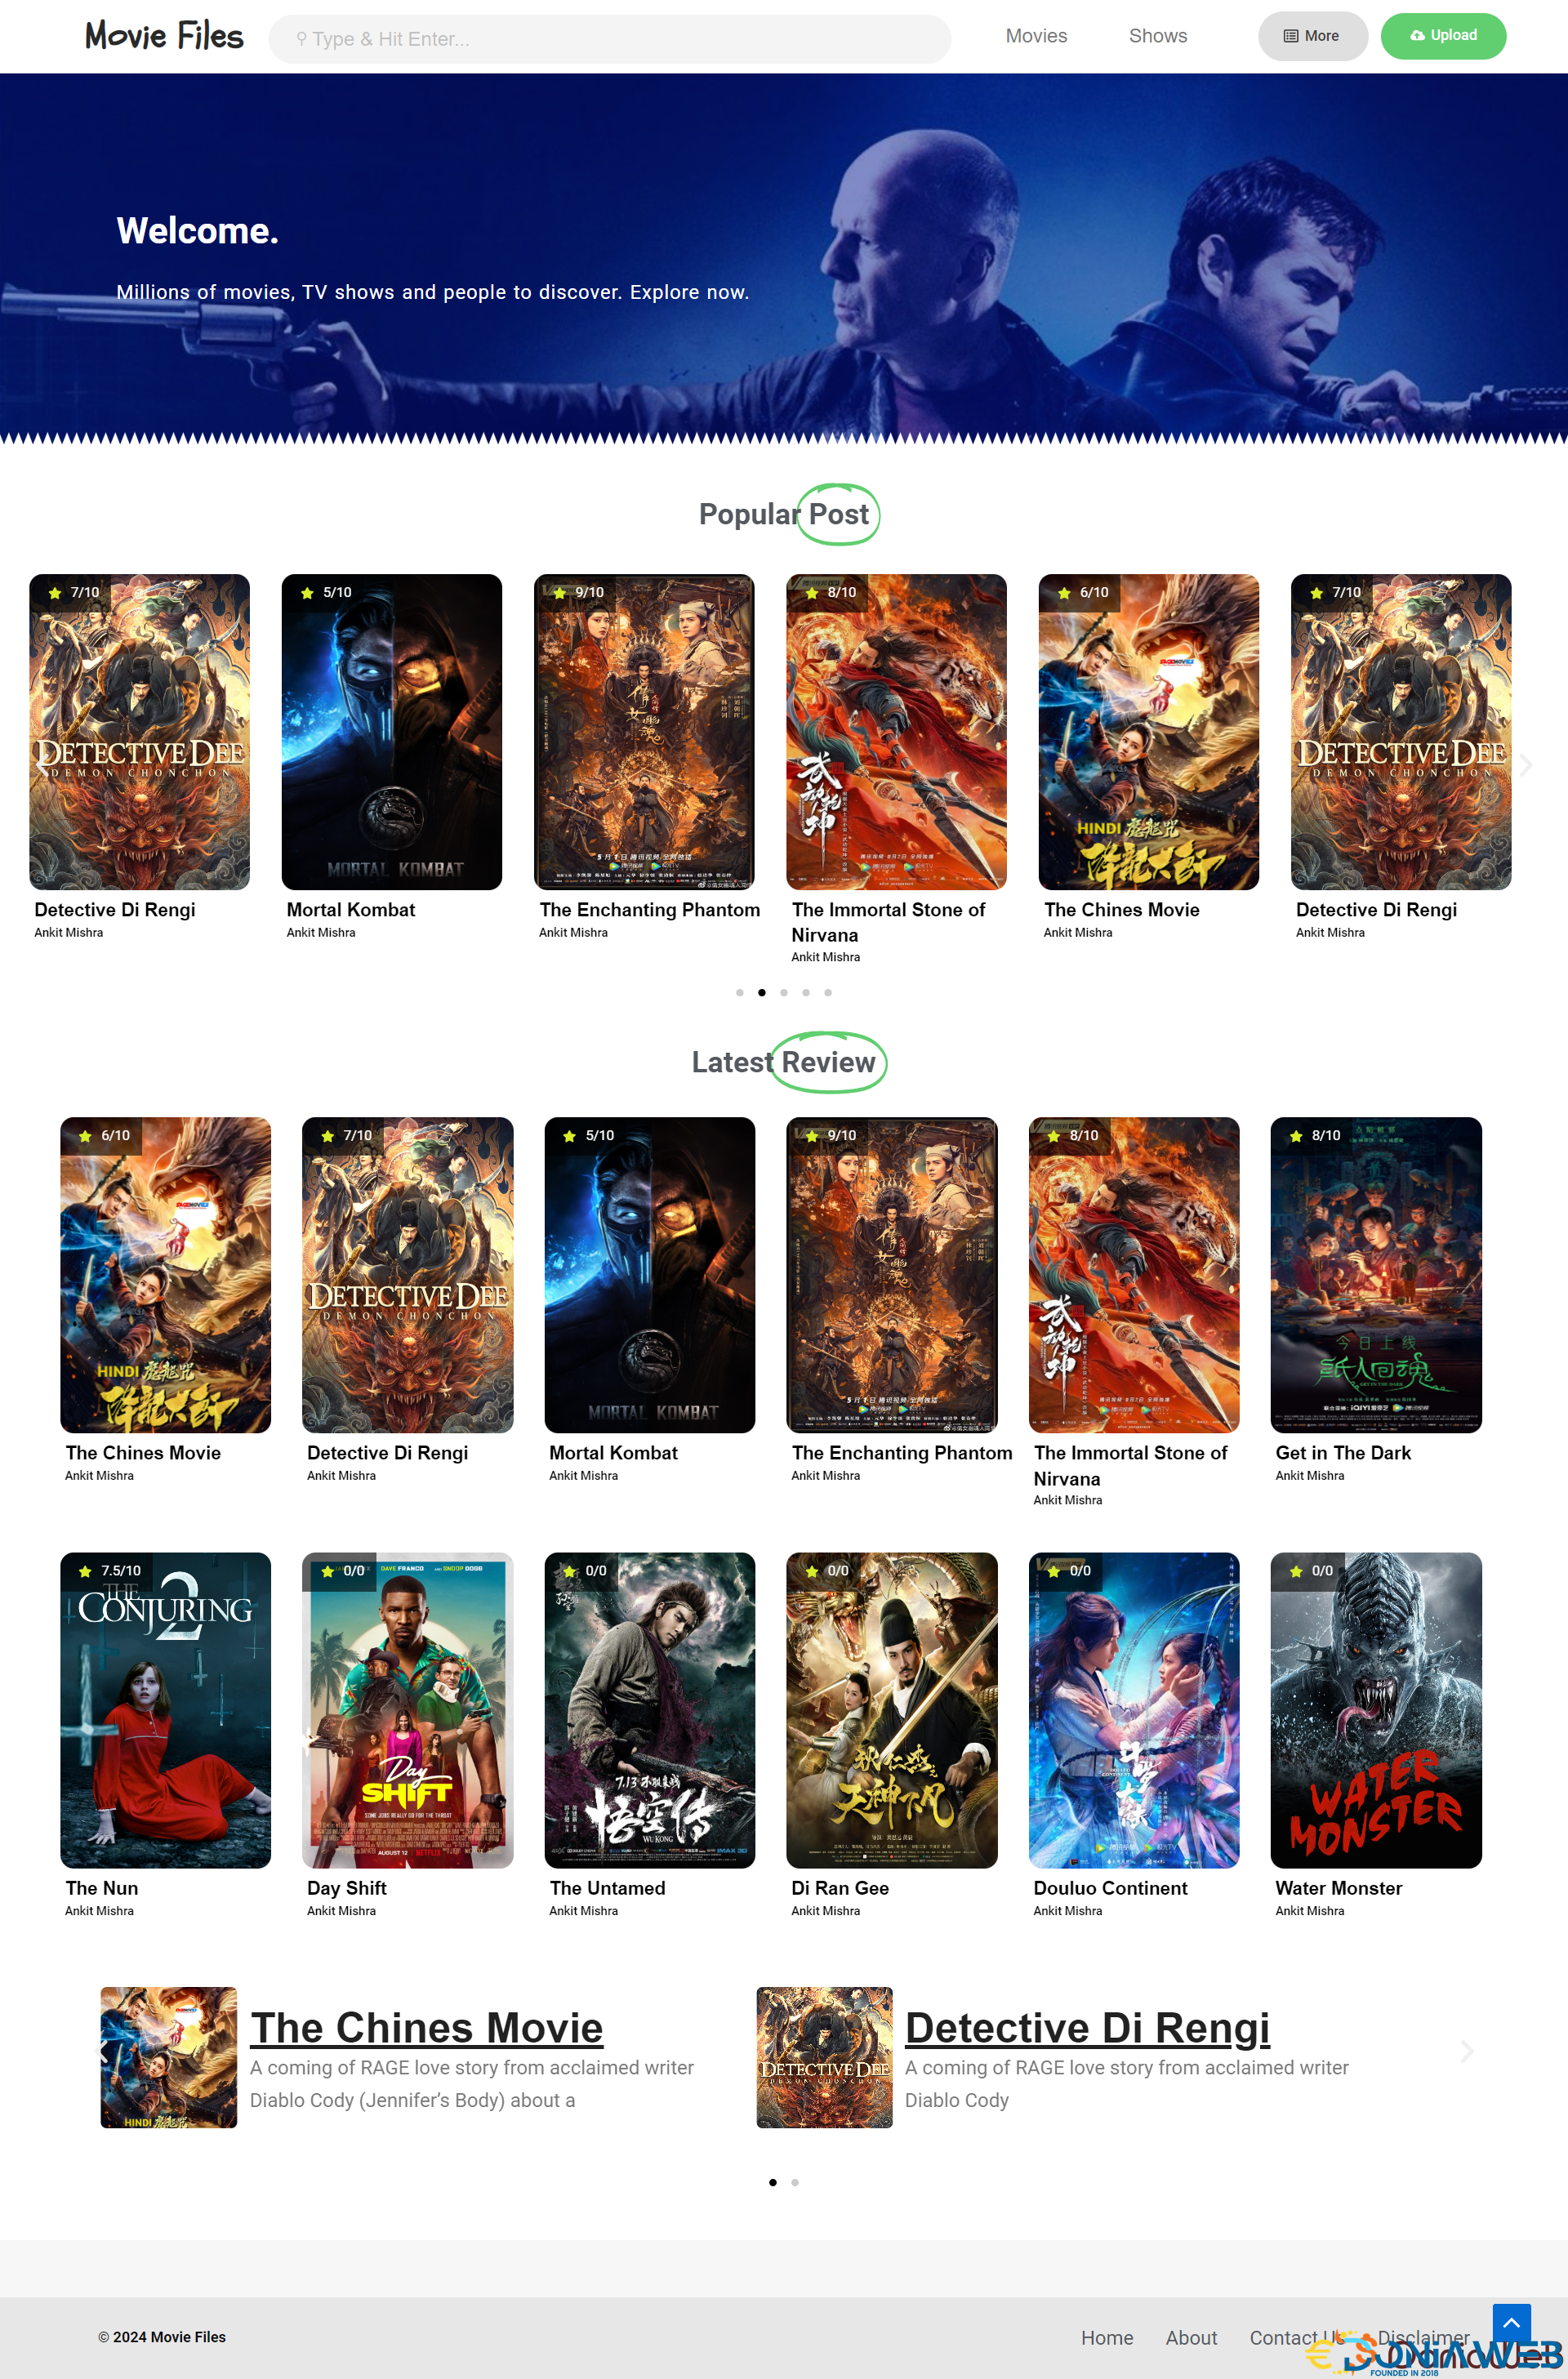Click the search icon in navbar

click(303, 37)
